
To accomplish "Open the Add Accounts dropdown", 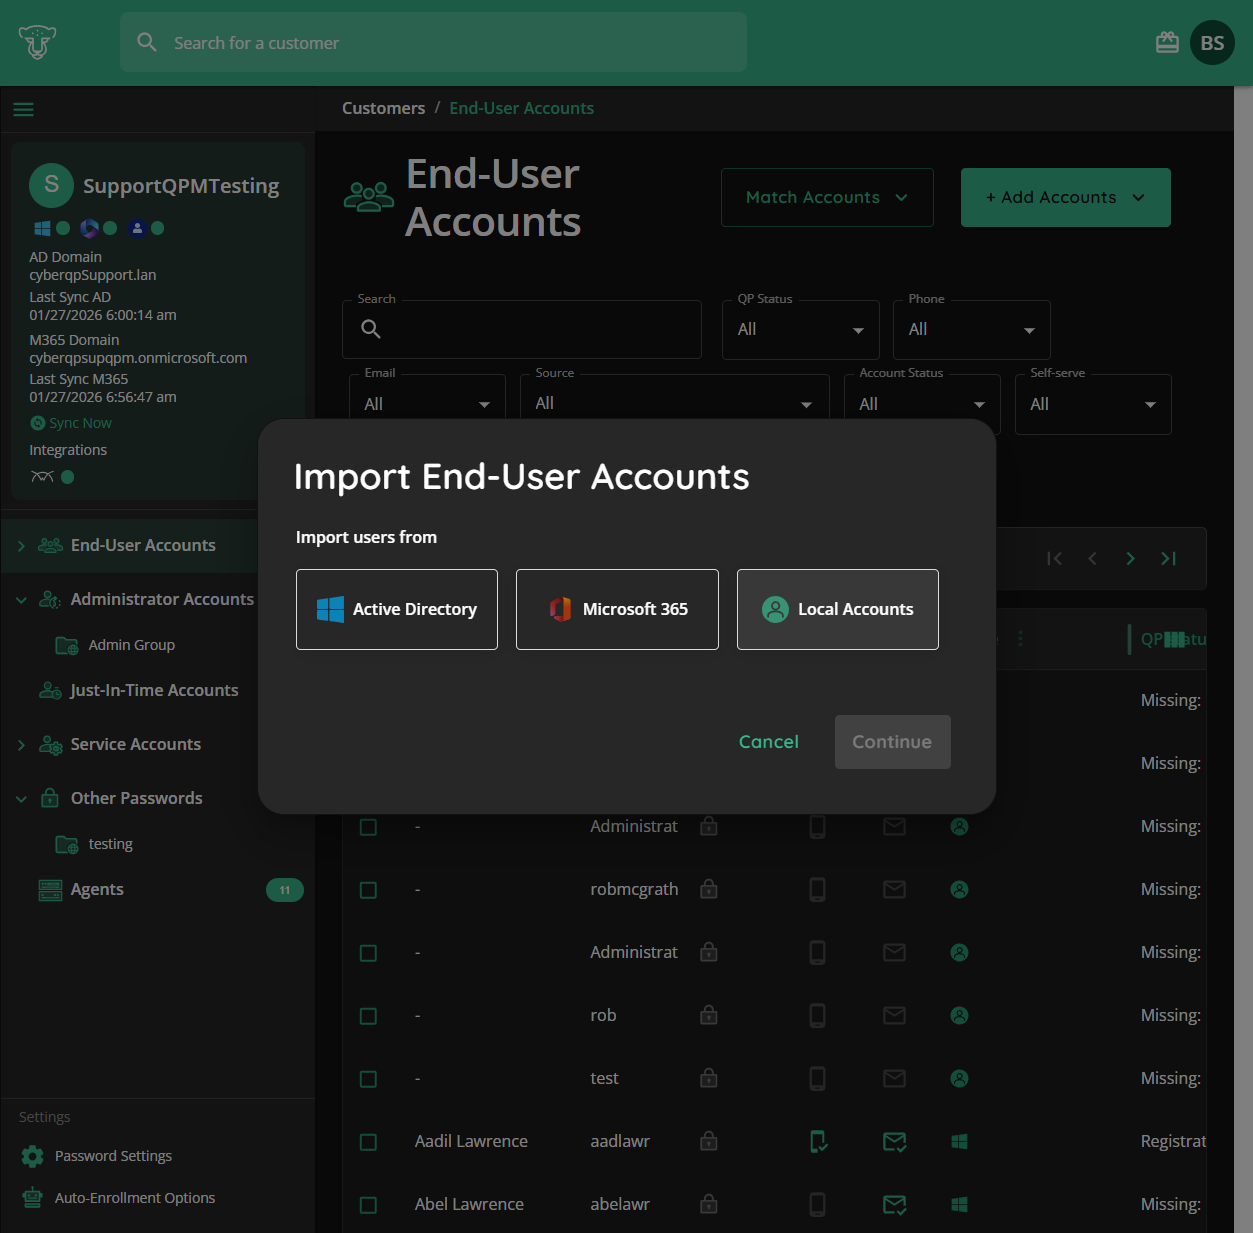I will click(x=1066, y=197).
